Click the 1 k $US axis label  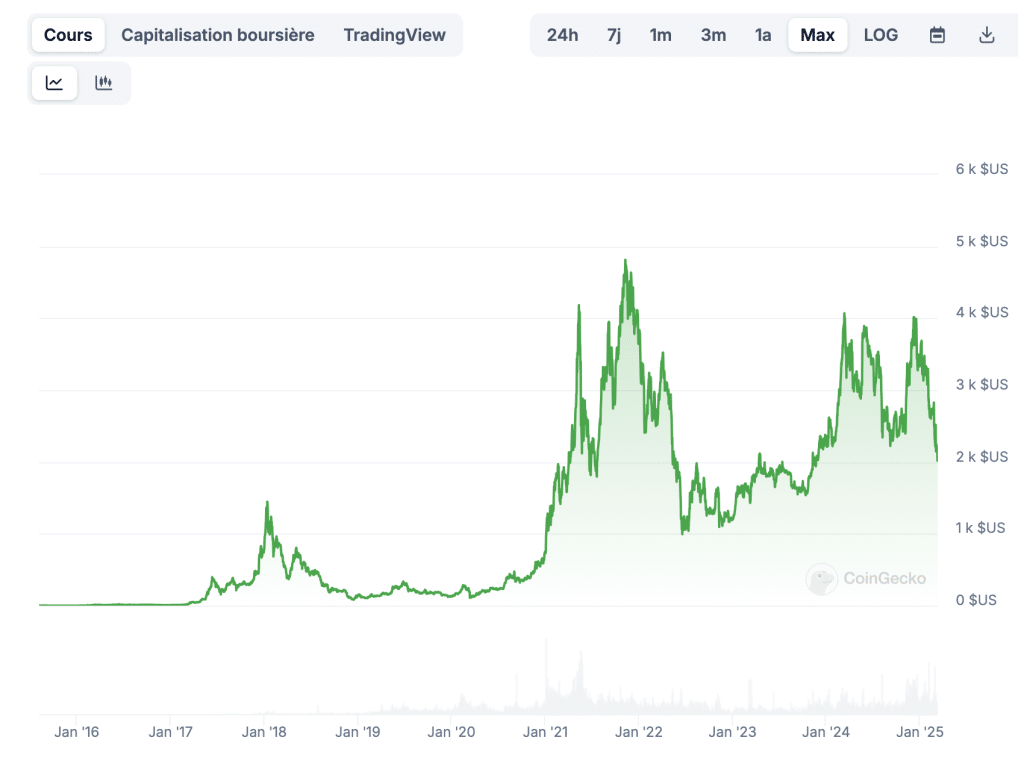coord(980,528)
